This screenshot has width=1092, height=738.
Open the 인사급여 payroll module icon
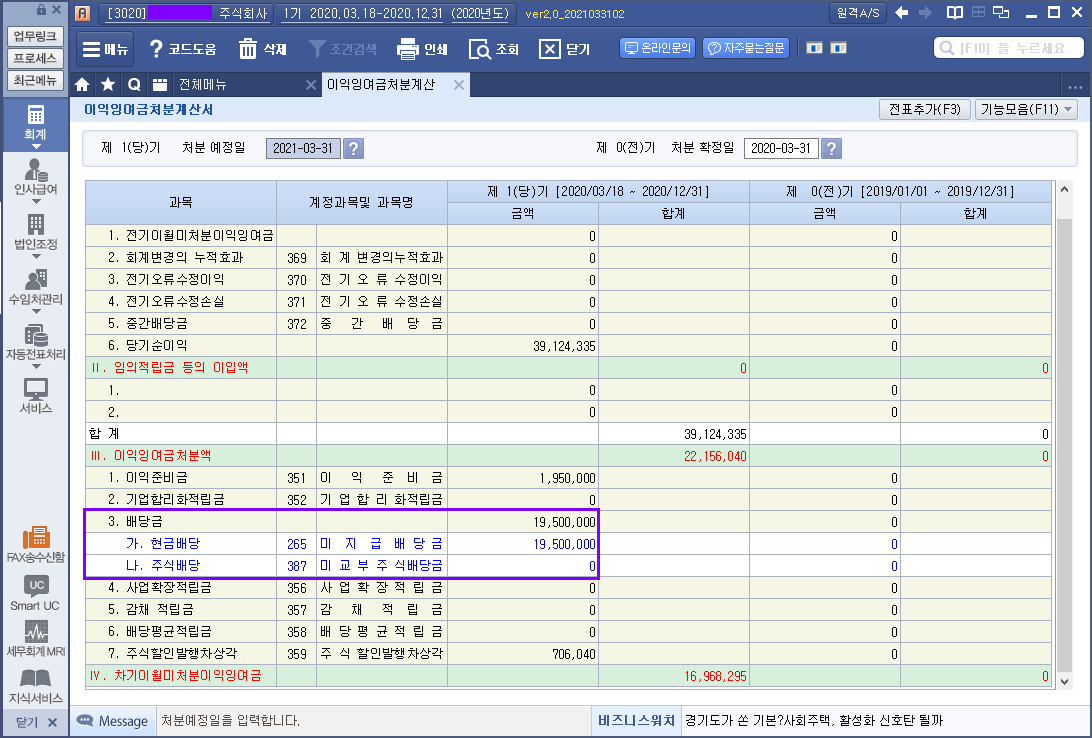tap(35, 173)
